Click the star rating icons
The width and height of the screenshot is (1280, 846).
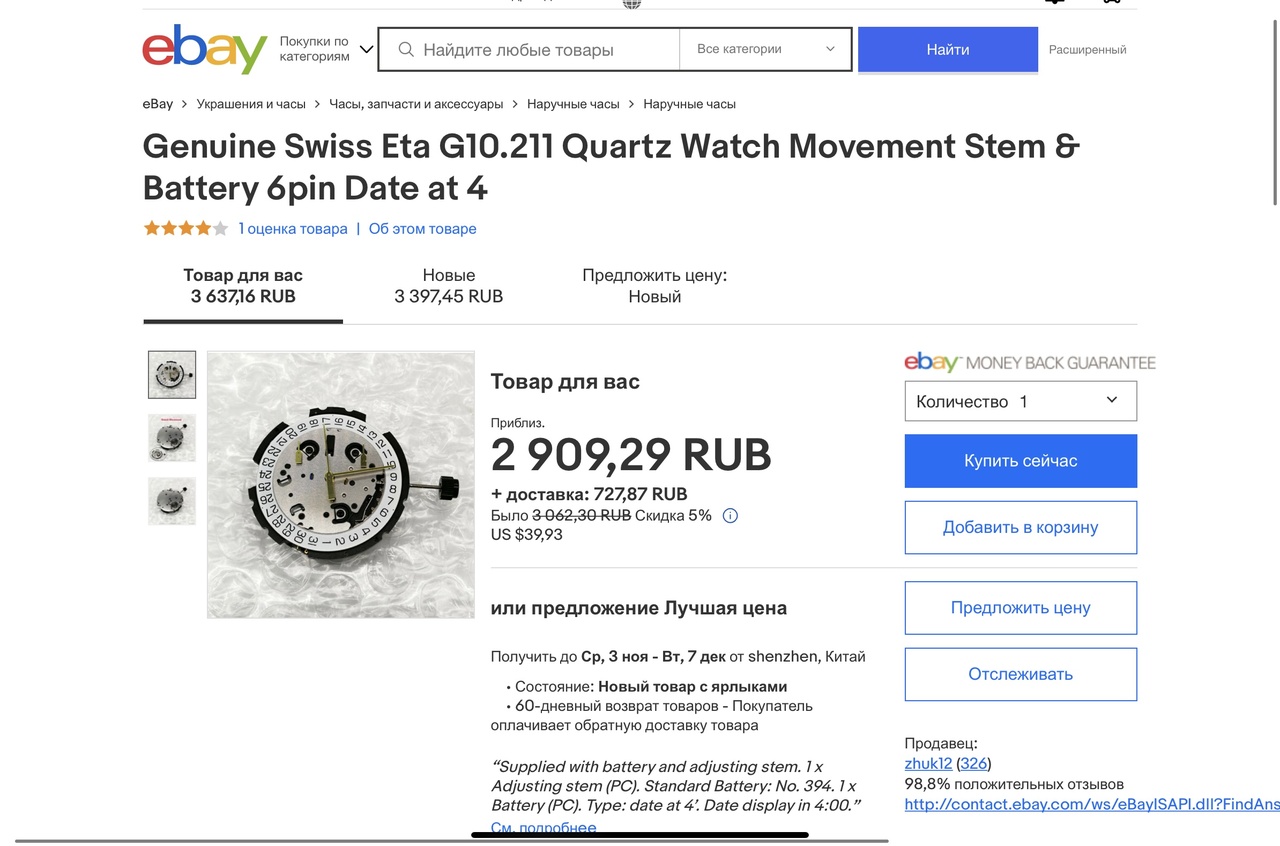point(186,228)
